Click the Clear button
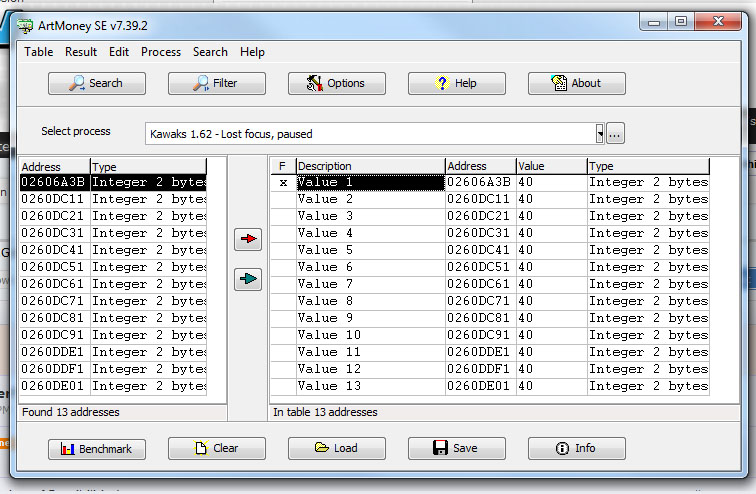756x494 pixels. [x=216, y=449]
